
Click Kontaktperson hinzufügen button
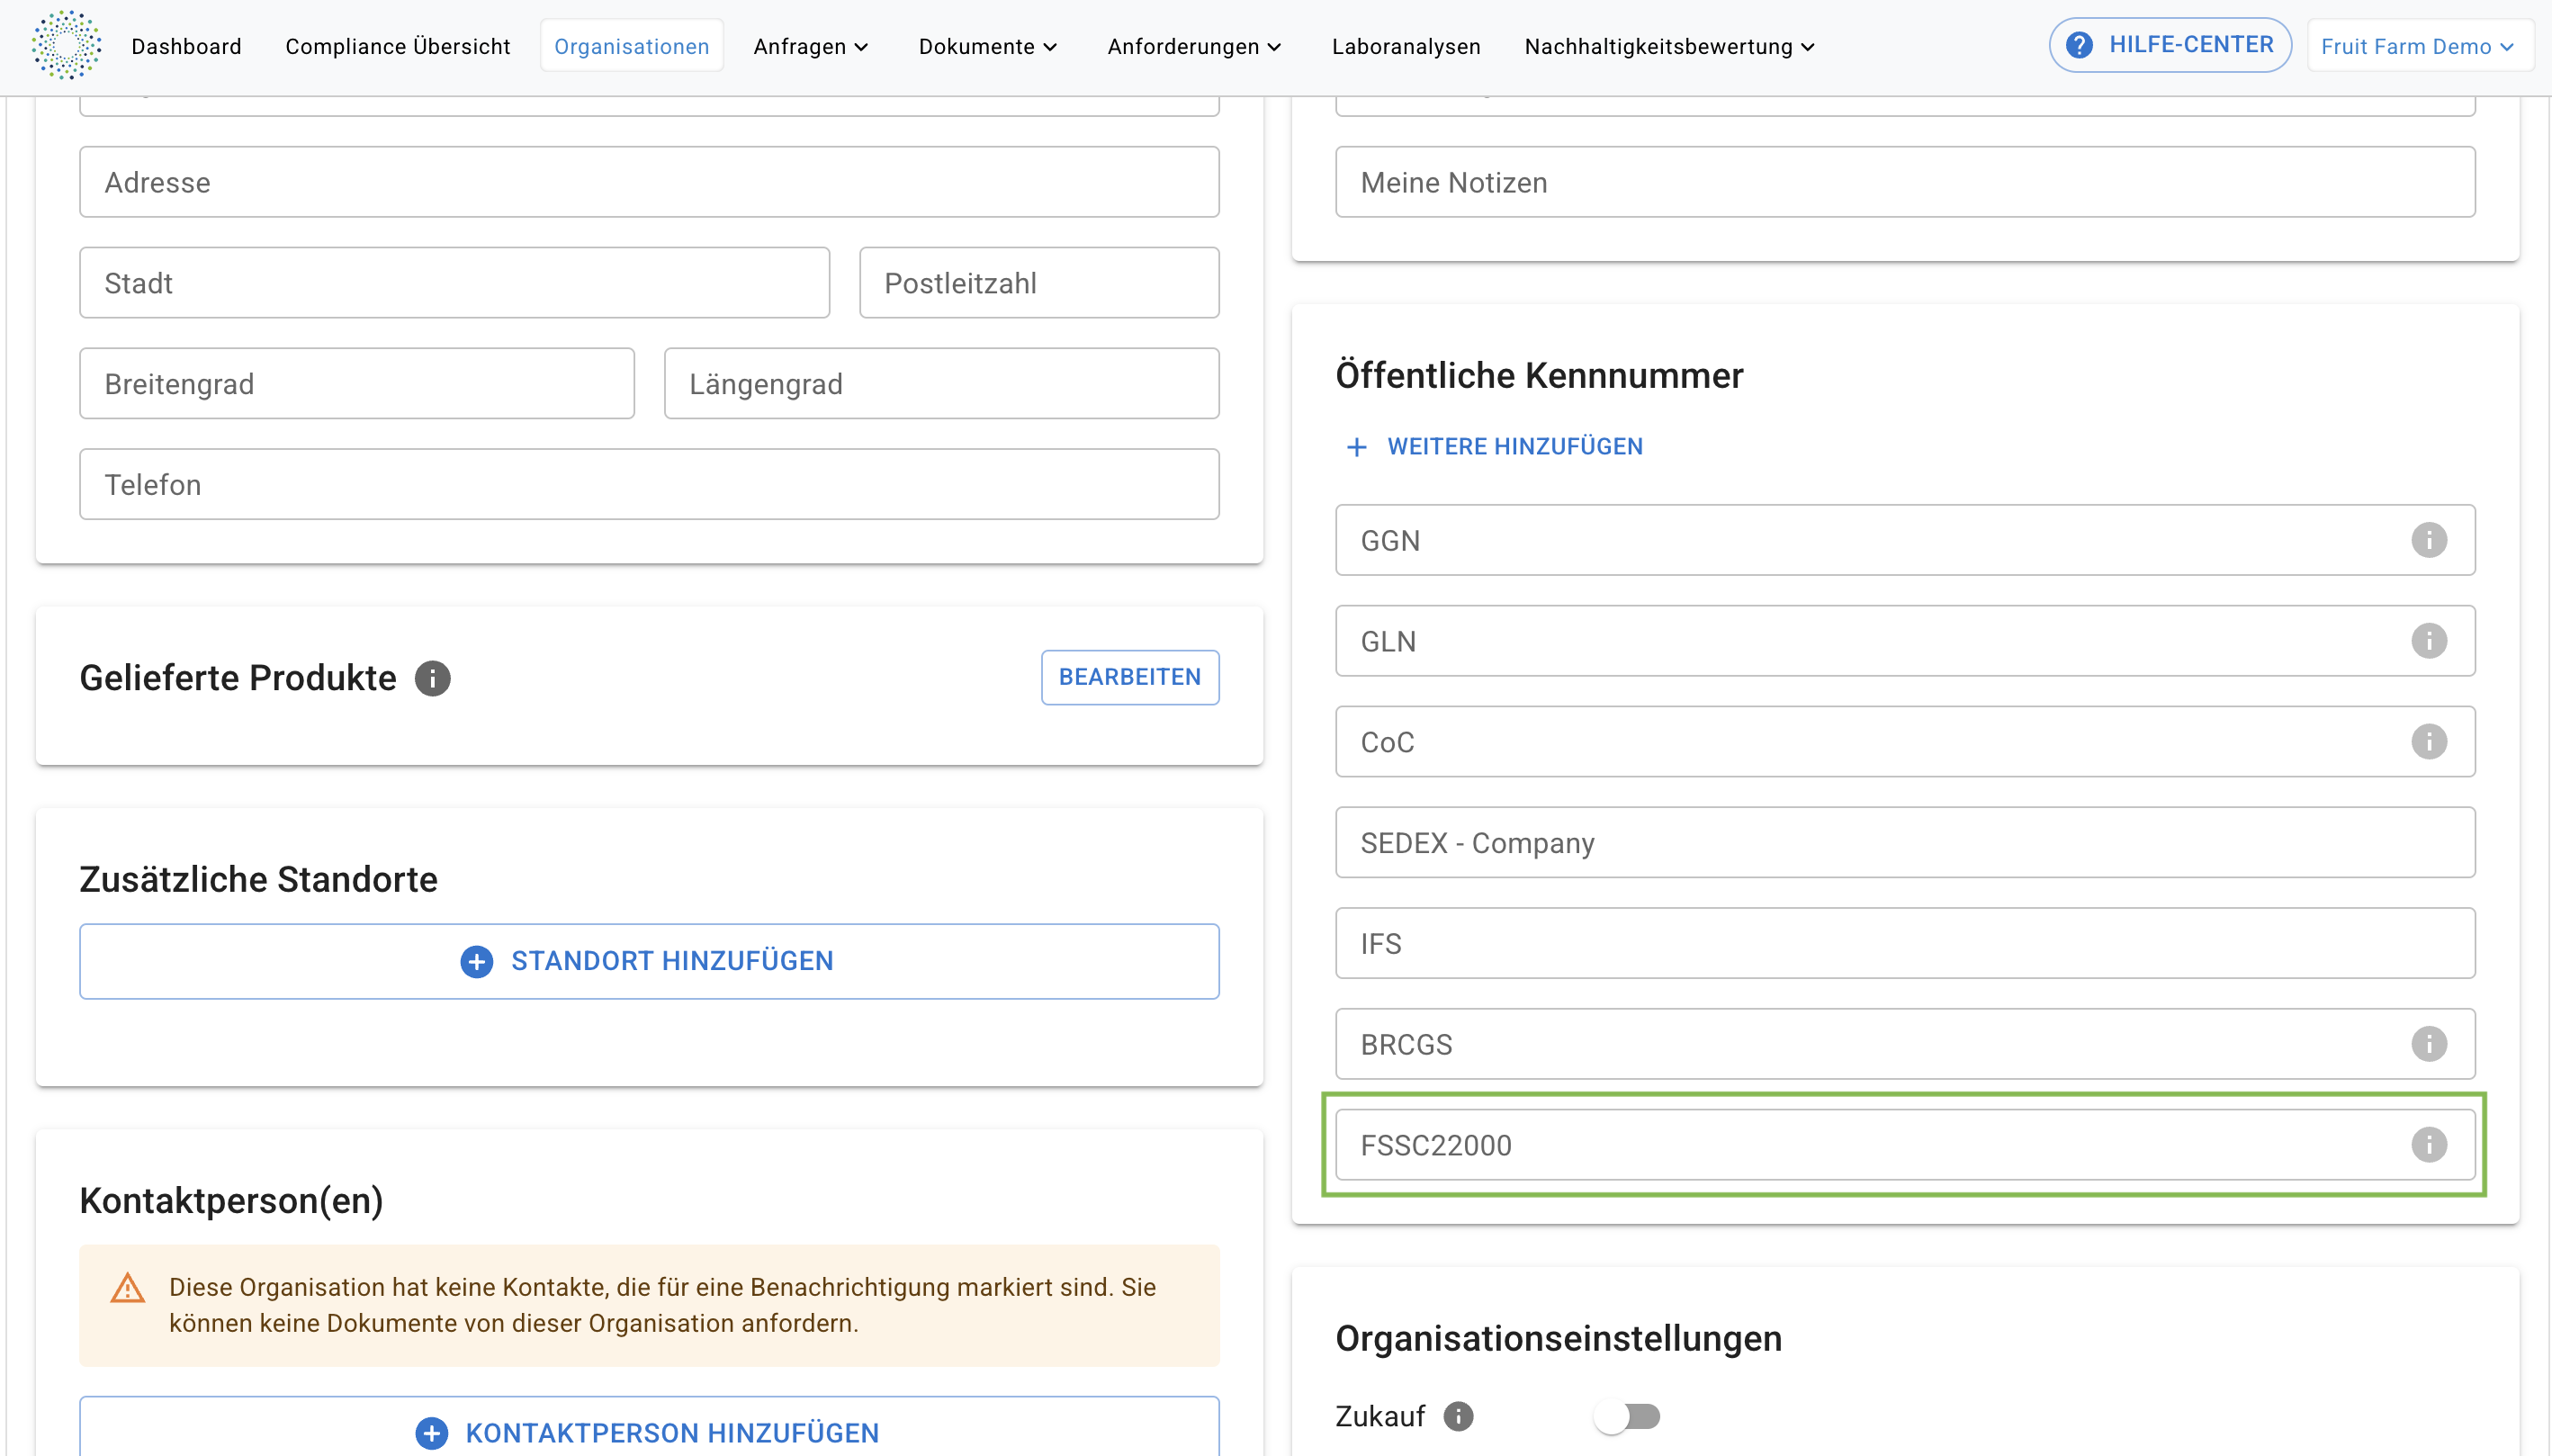tap(649, 1427)
